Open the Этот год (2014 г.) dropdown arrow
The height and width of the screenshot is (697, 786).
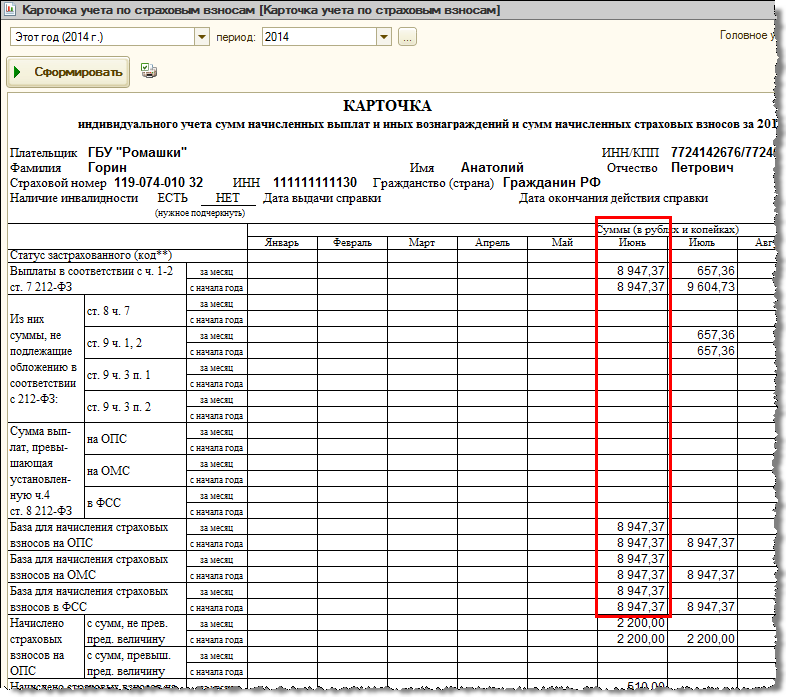pos(202,37)
